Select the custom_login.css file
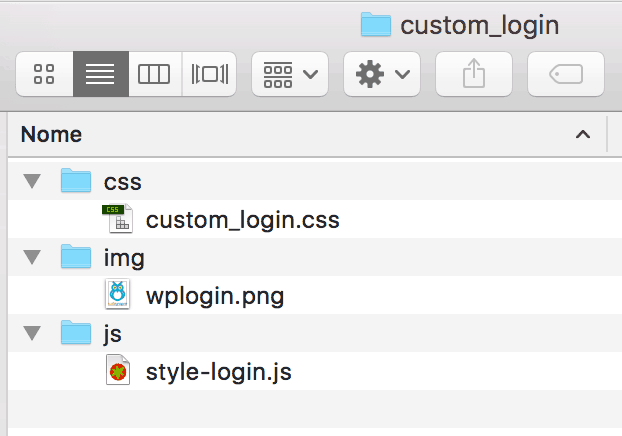The height and width of the screenshot is (436, 622). pyautogui.click(x=242, y=220)
